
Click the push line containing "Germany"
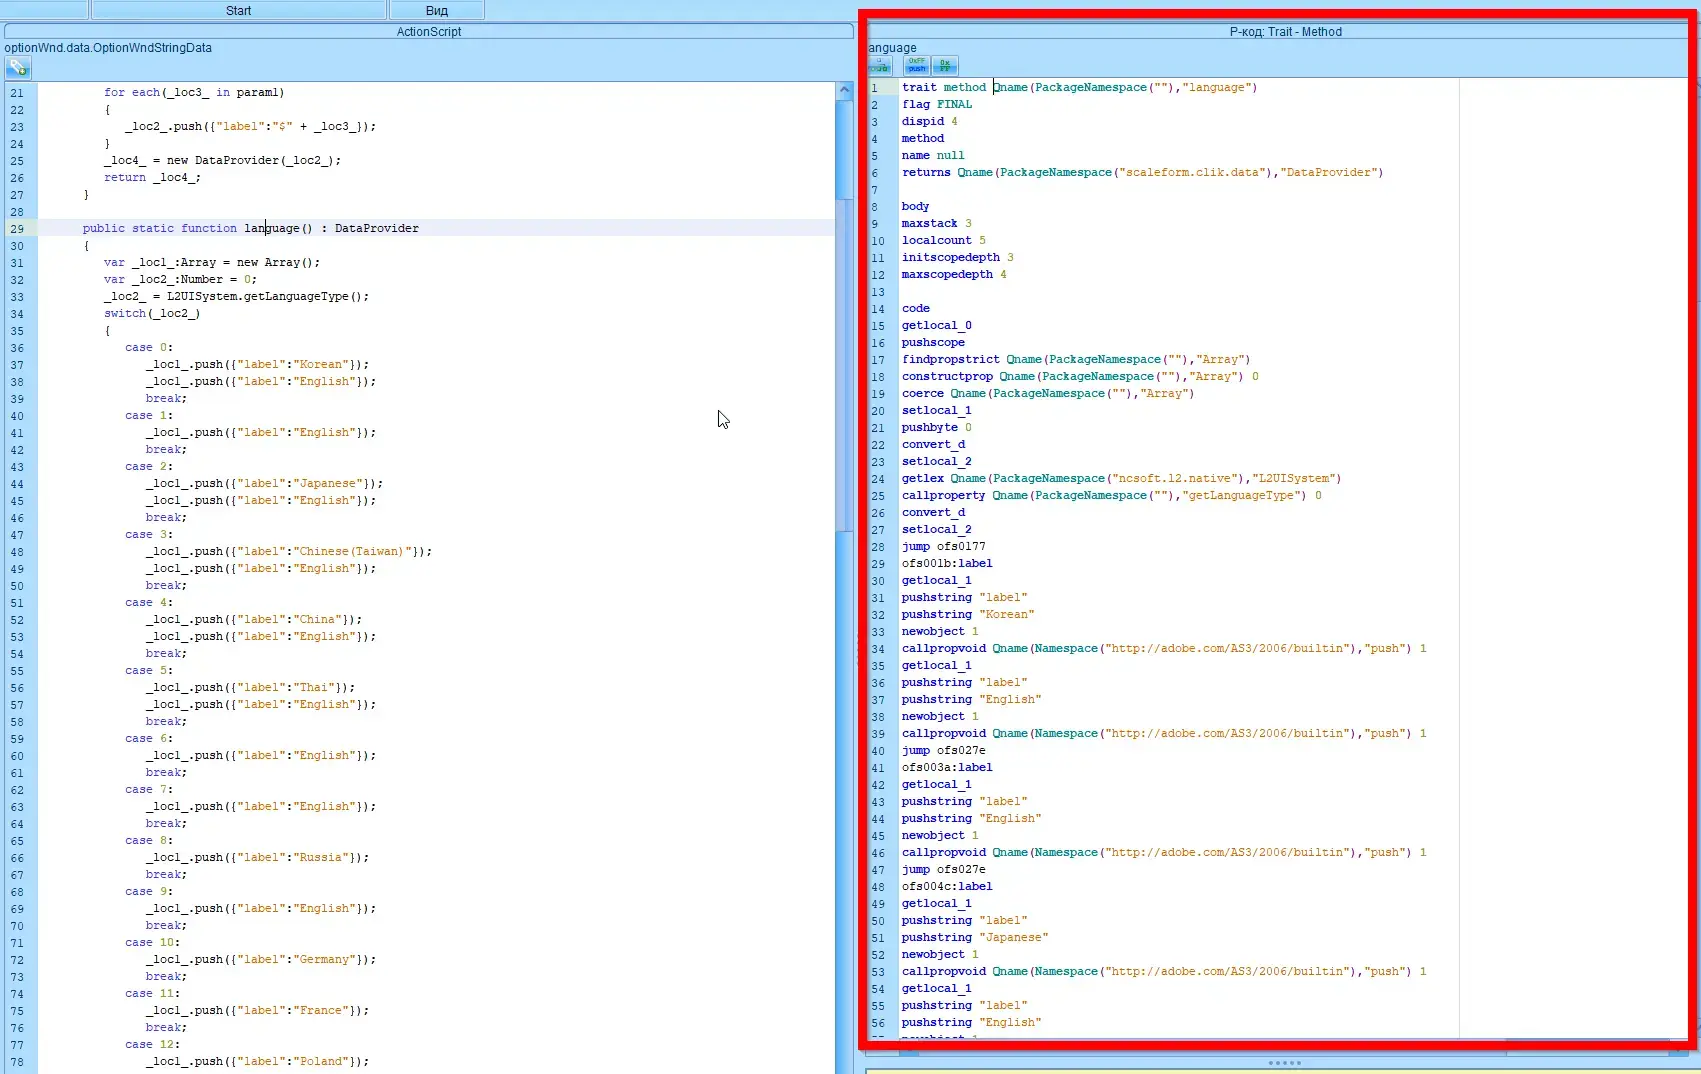pyautogui.click(x=261, y=959)
